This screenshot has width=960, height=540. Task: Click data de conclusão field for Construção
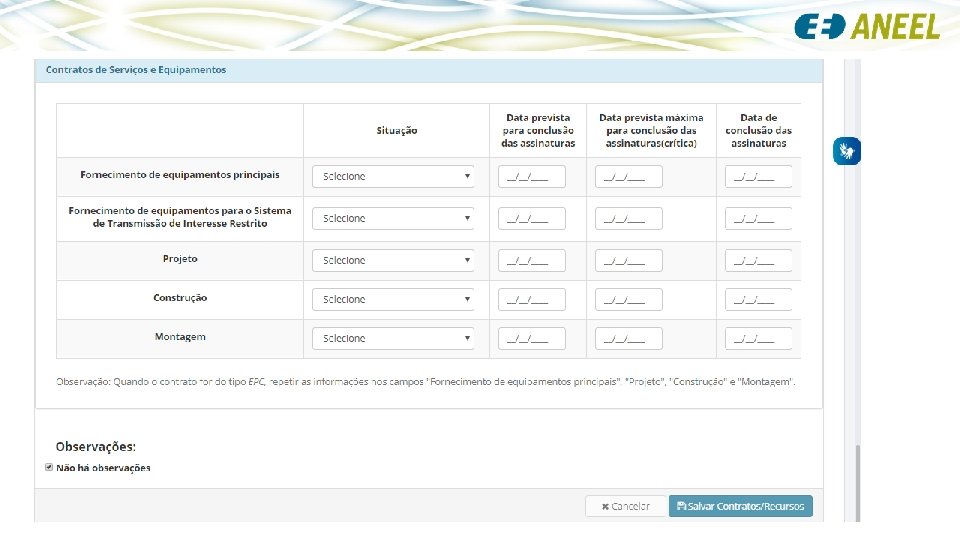tap(759, 299)
